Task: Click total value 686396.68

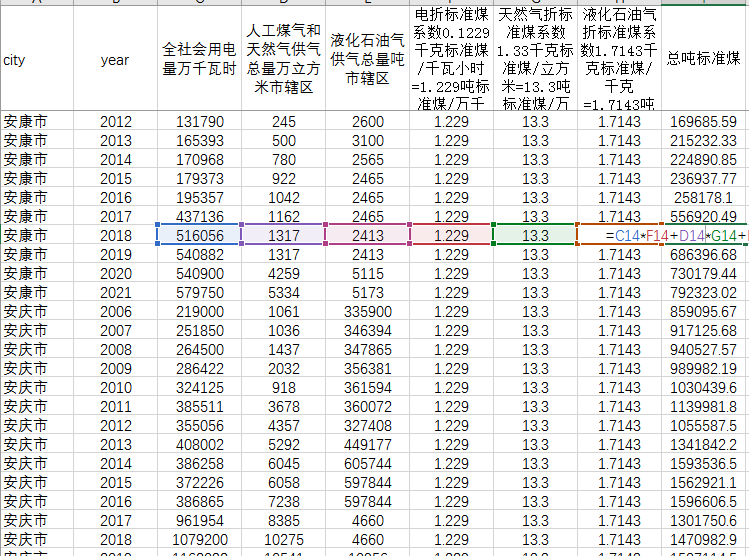Action: [x=705, y=255]
